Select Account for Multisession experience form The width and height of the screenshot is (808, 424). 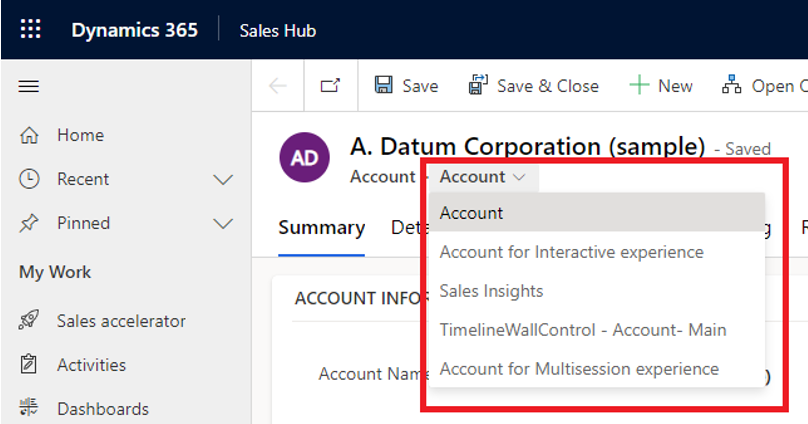coord(597,369)
